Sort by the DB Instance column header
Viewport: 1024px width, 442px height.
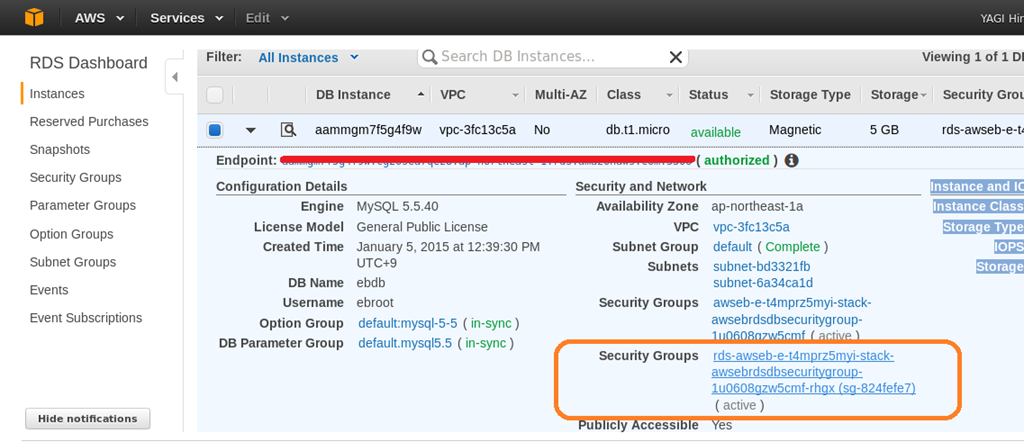click(353, 95)
